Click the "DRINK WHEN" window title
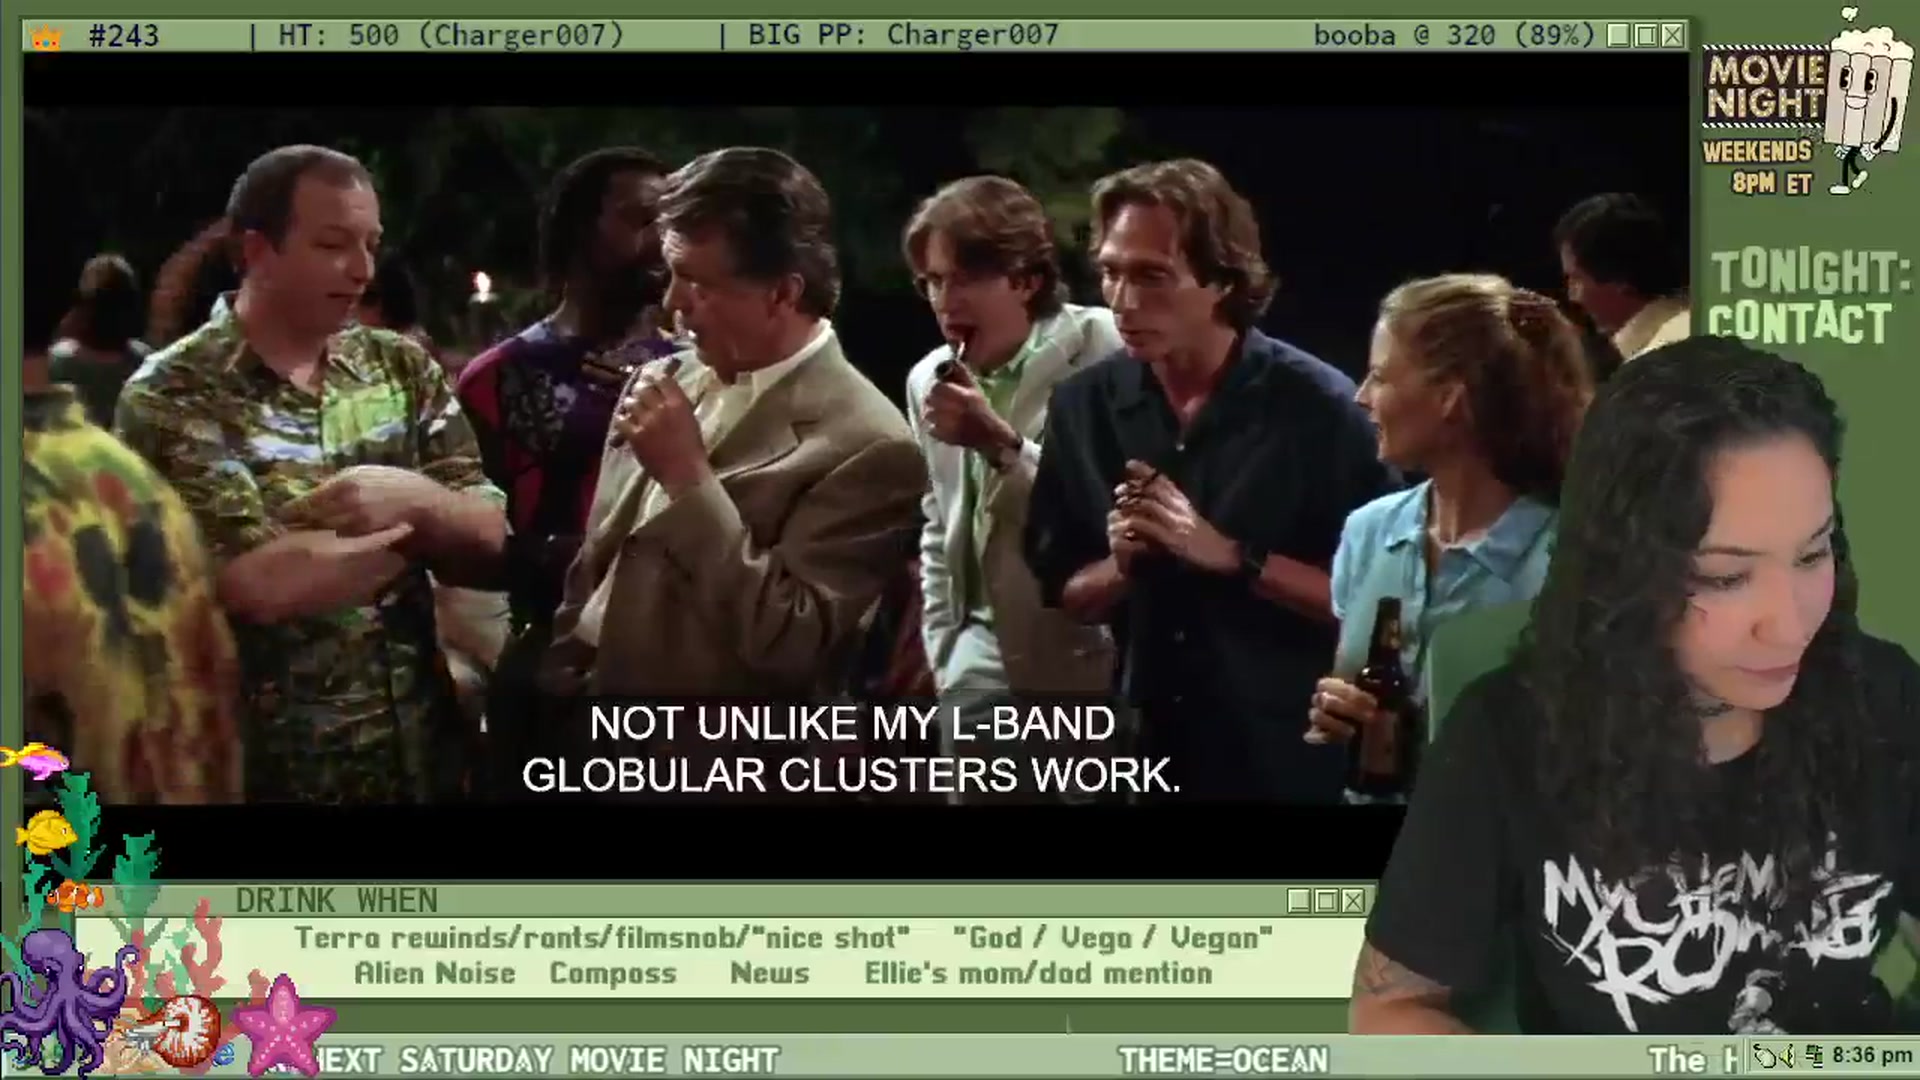Viewport: 1920px width, 1080px height. (336, 901)
